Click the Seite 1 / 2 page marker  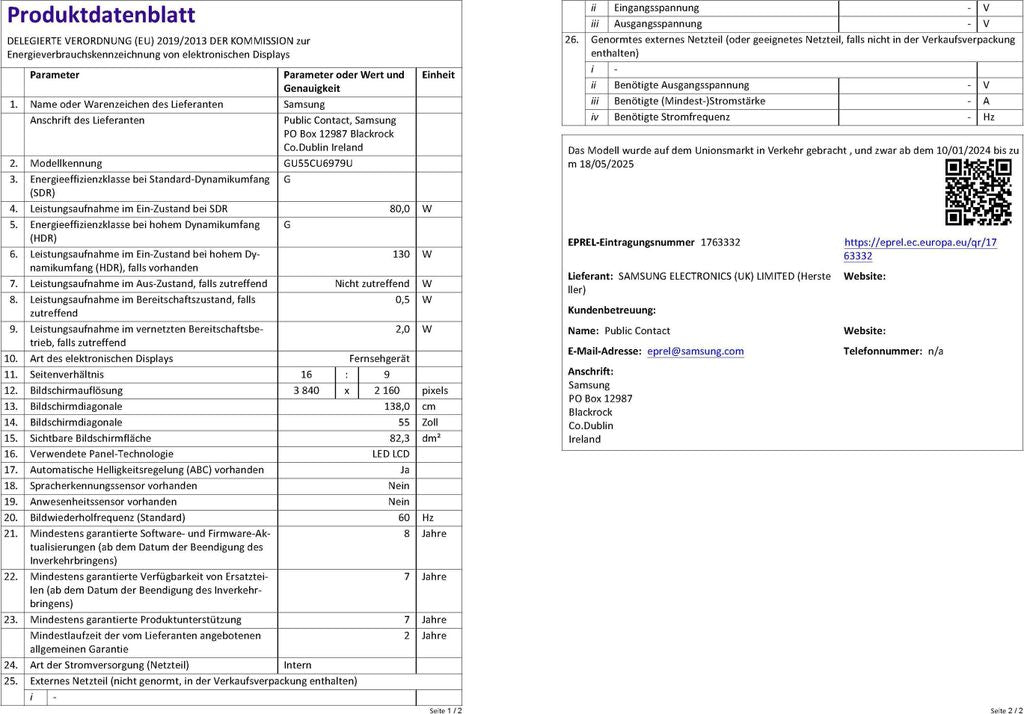click(x=445, y=710)
